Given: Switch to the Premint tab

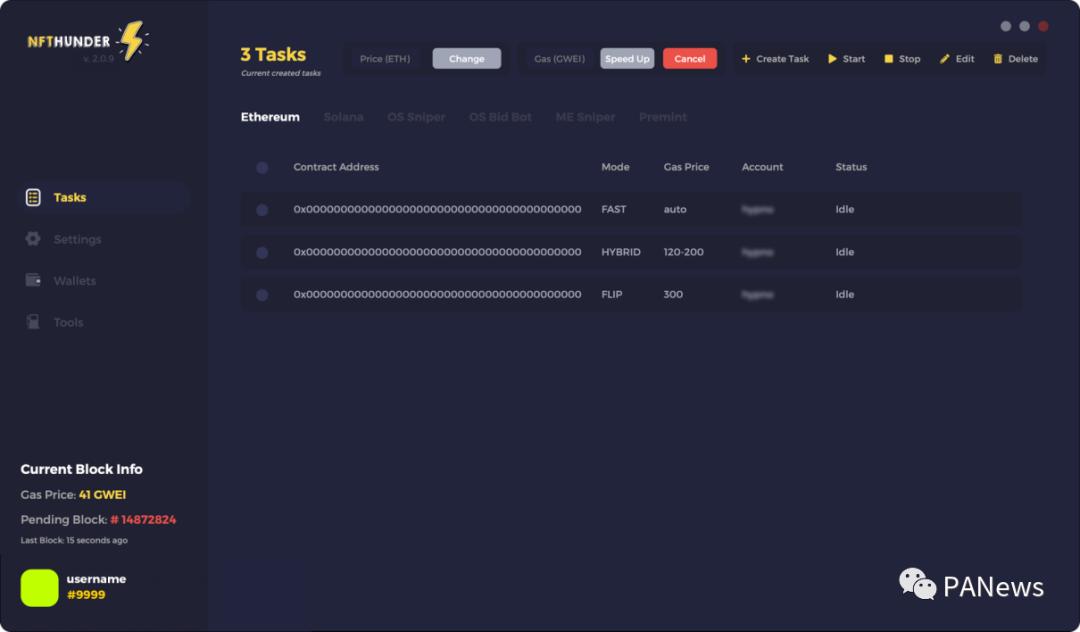Looking at the screenshot, I should [x=663, y=117].
